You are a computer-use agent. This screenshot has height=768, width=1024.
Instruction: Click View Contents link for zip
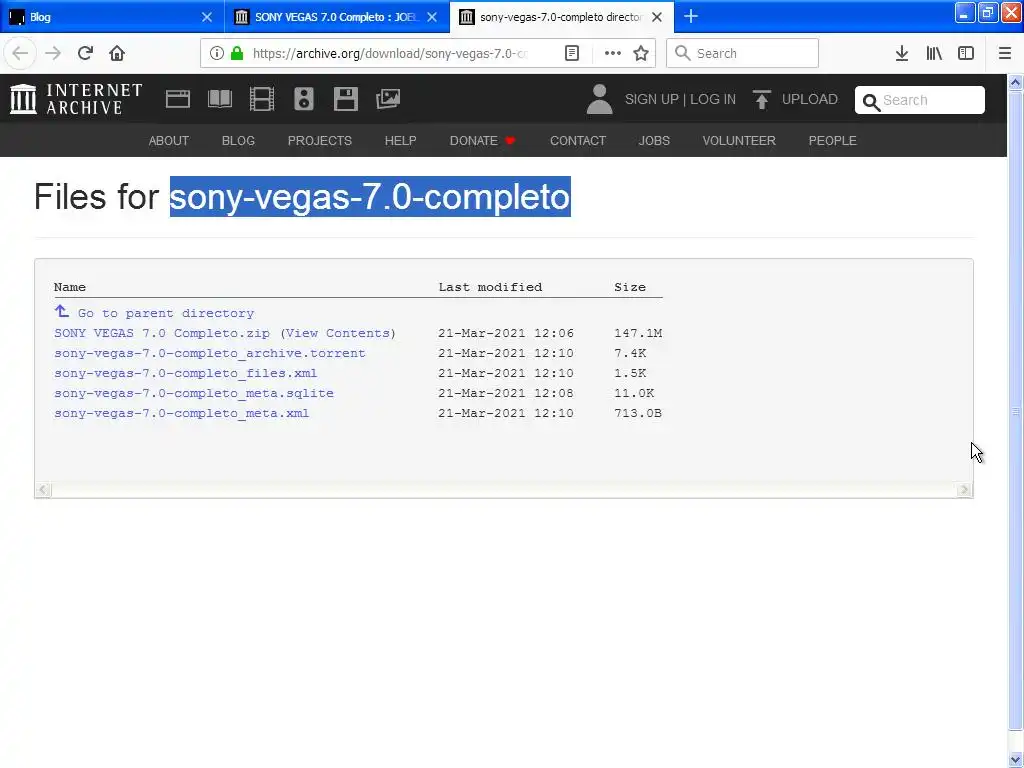[338, 333]
